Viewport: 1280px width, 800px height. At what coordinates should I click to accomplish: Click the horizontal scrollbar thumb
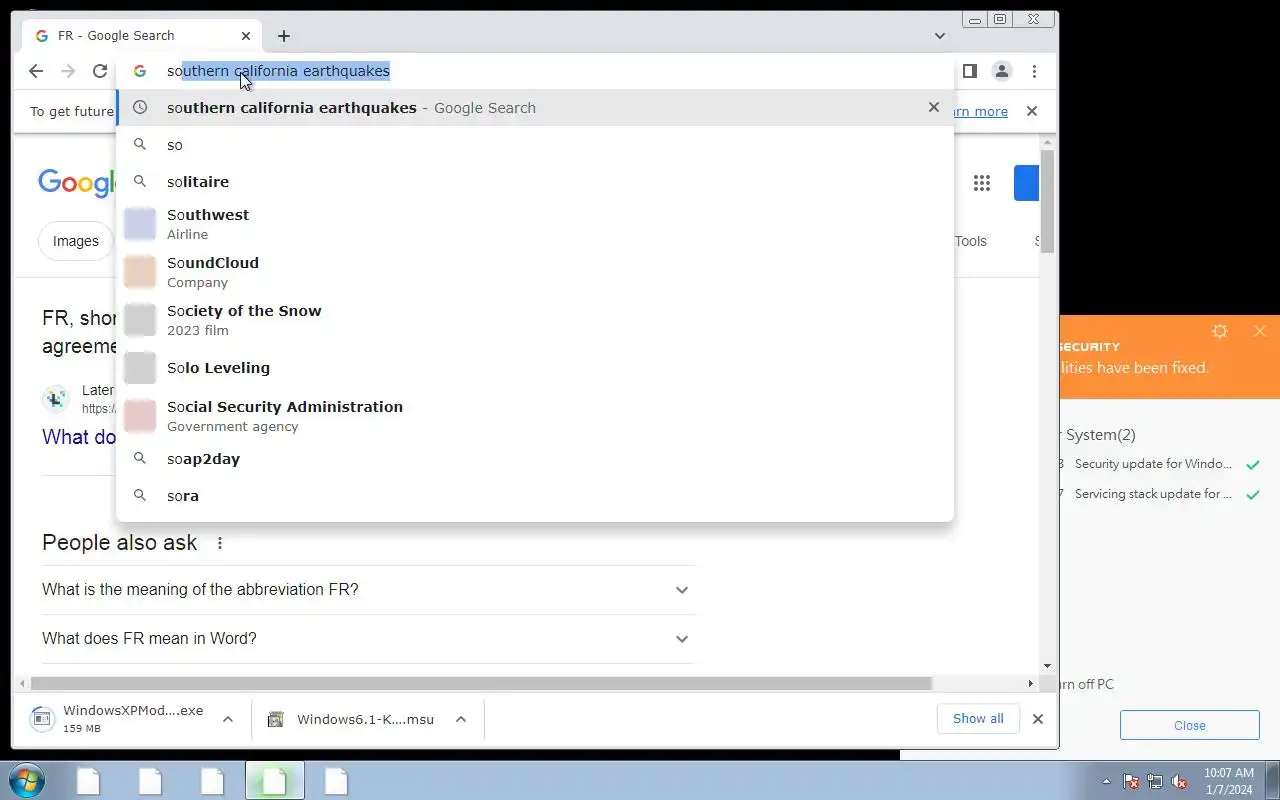click(x=481, y=684)
